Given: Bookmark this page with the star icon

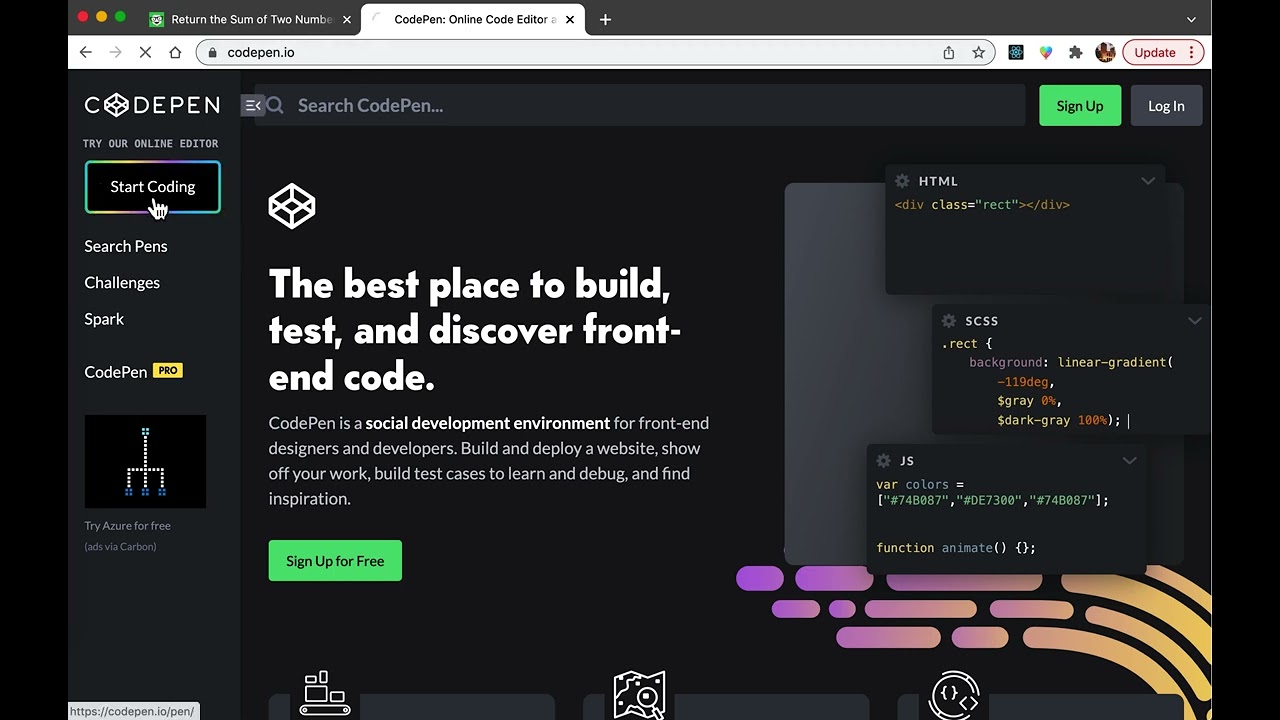Looking at the screenshot, I should pos(978,52).
